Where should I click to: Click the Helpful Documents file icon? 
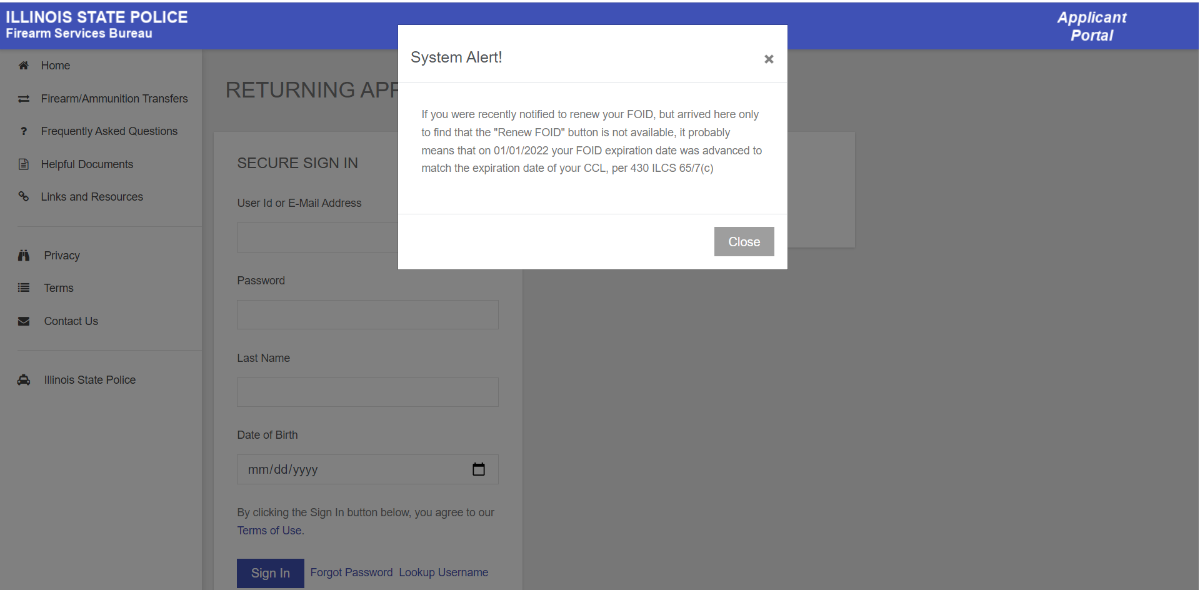point(23,165)
